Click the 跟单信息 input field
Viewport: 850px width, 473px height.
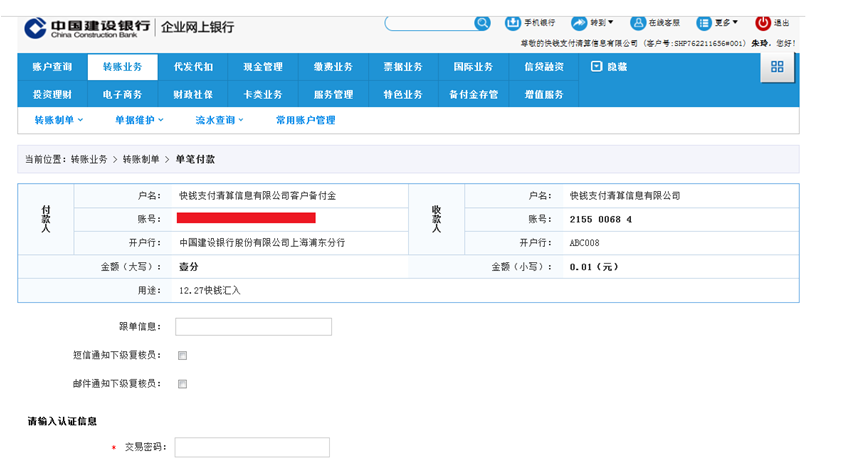point(253,327)
